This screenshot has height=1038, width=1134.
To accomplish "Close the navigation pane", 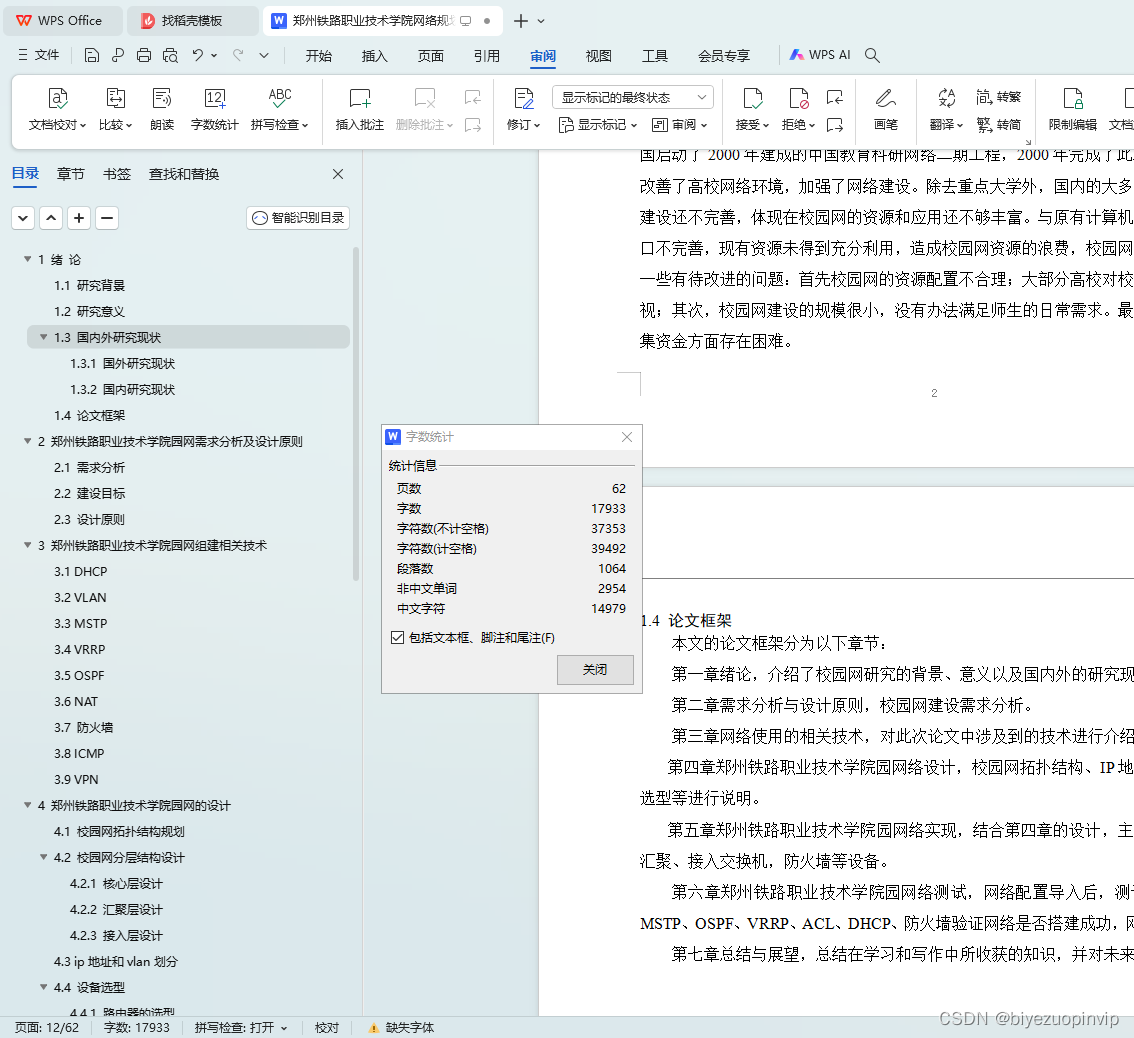I will (x=338, y=174).
